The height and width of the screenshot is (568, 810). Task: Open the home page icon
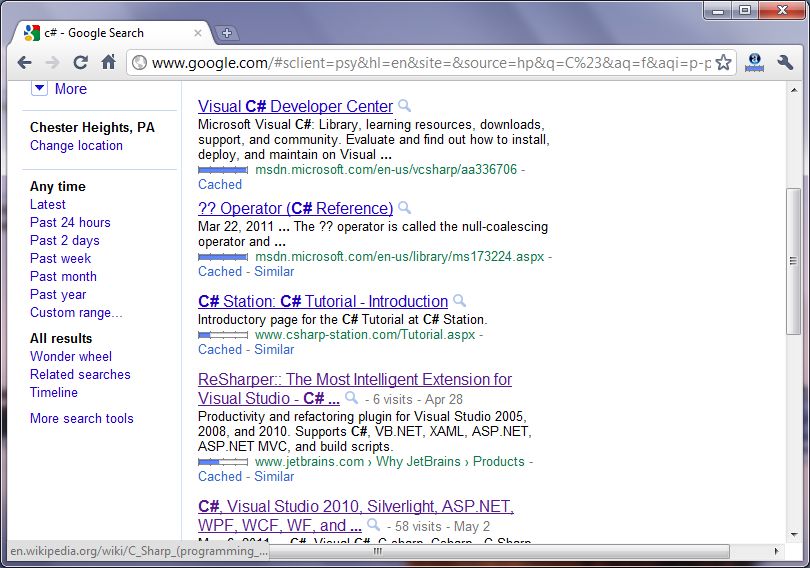pos(108,62)
